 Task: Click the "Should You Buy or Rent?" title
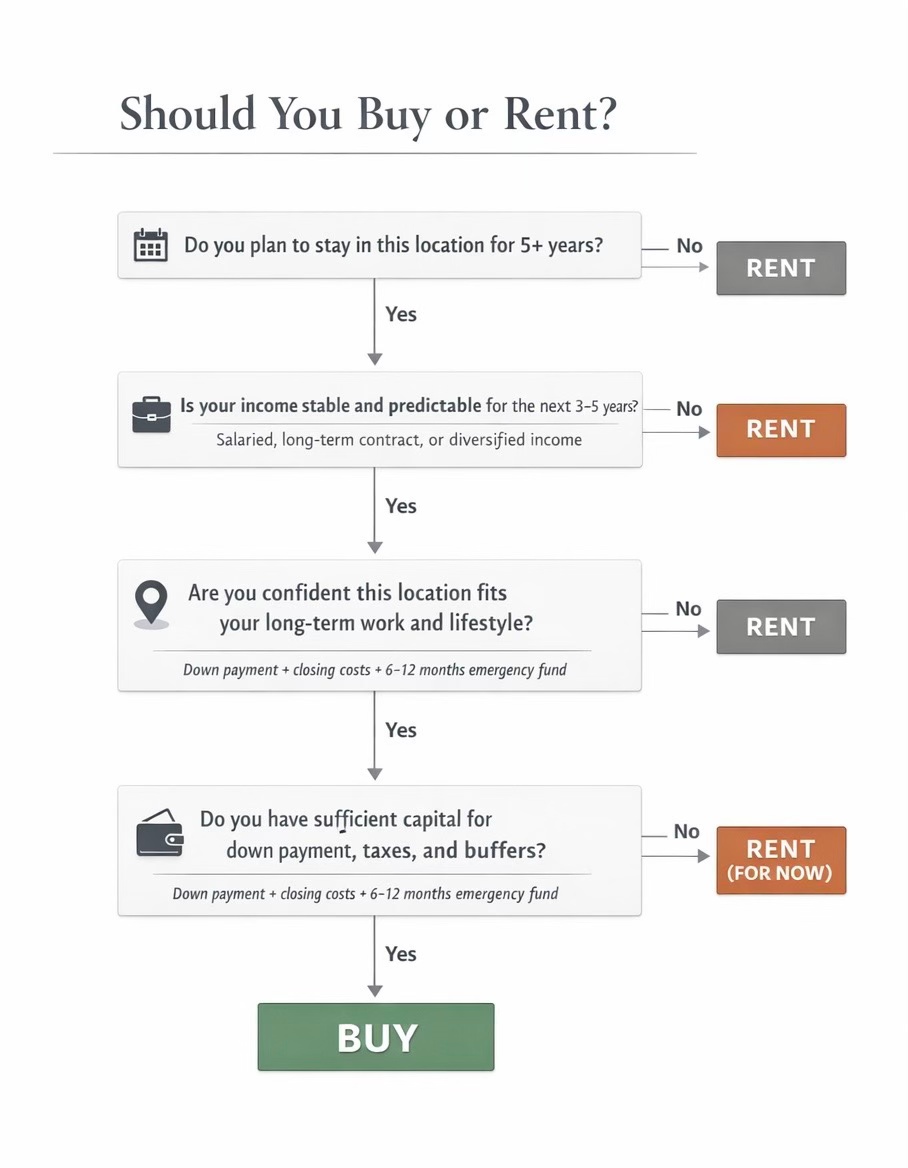(x=368, y=114)
